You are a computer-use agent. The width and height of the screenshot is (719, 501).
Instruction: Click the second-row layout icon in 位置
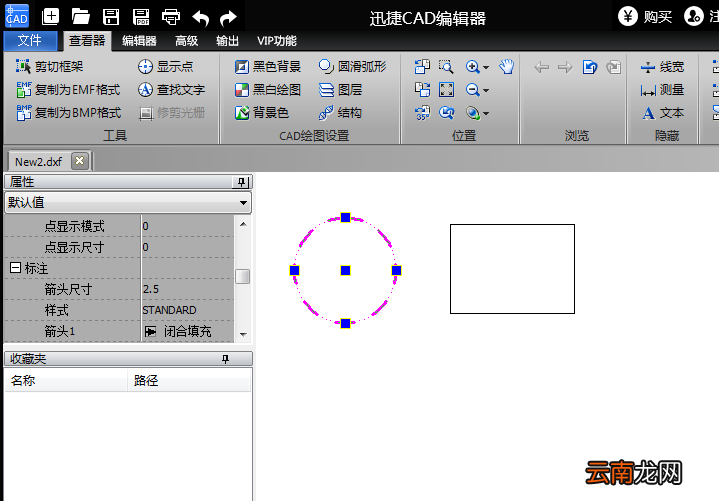[422, 89]
